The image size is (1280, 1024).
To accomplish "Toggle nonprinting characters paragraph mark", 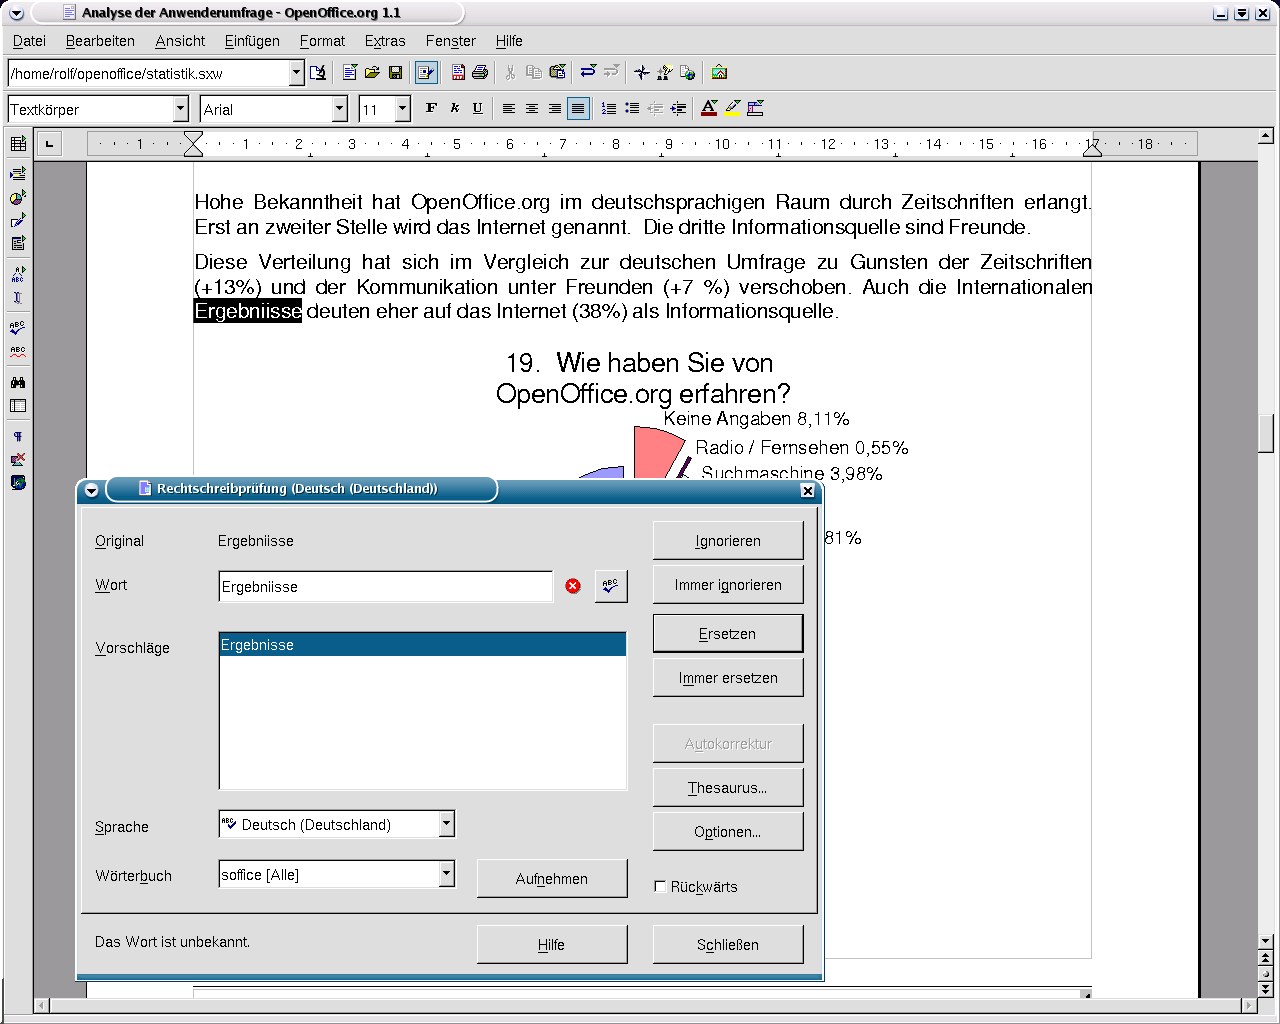I will tap(18, 436).
